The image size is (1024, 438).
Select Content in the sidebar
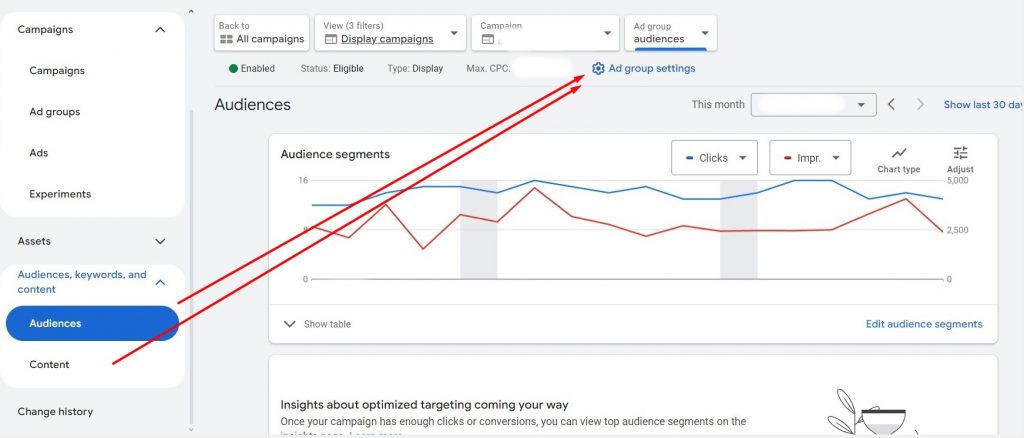pos(49,365)
